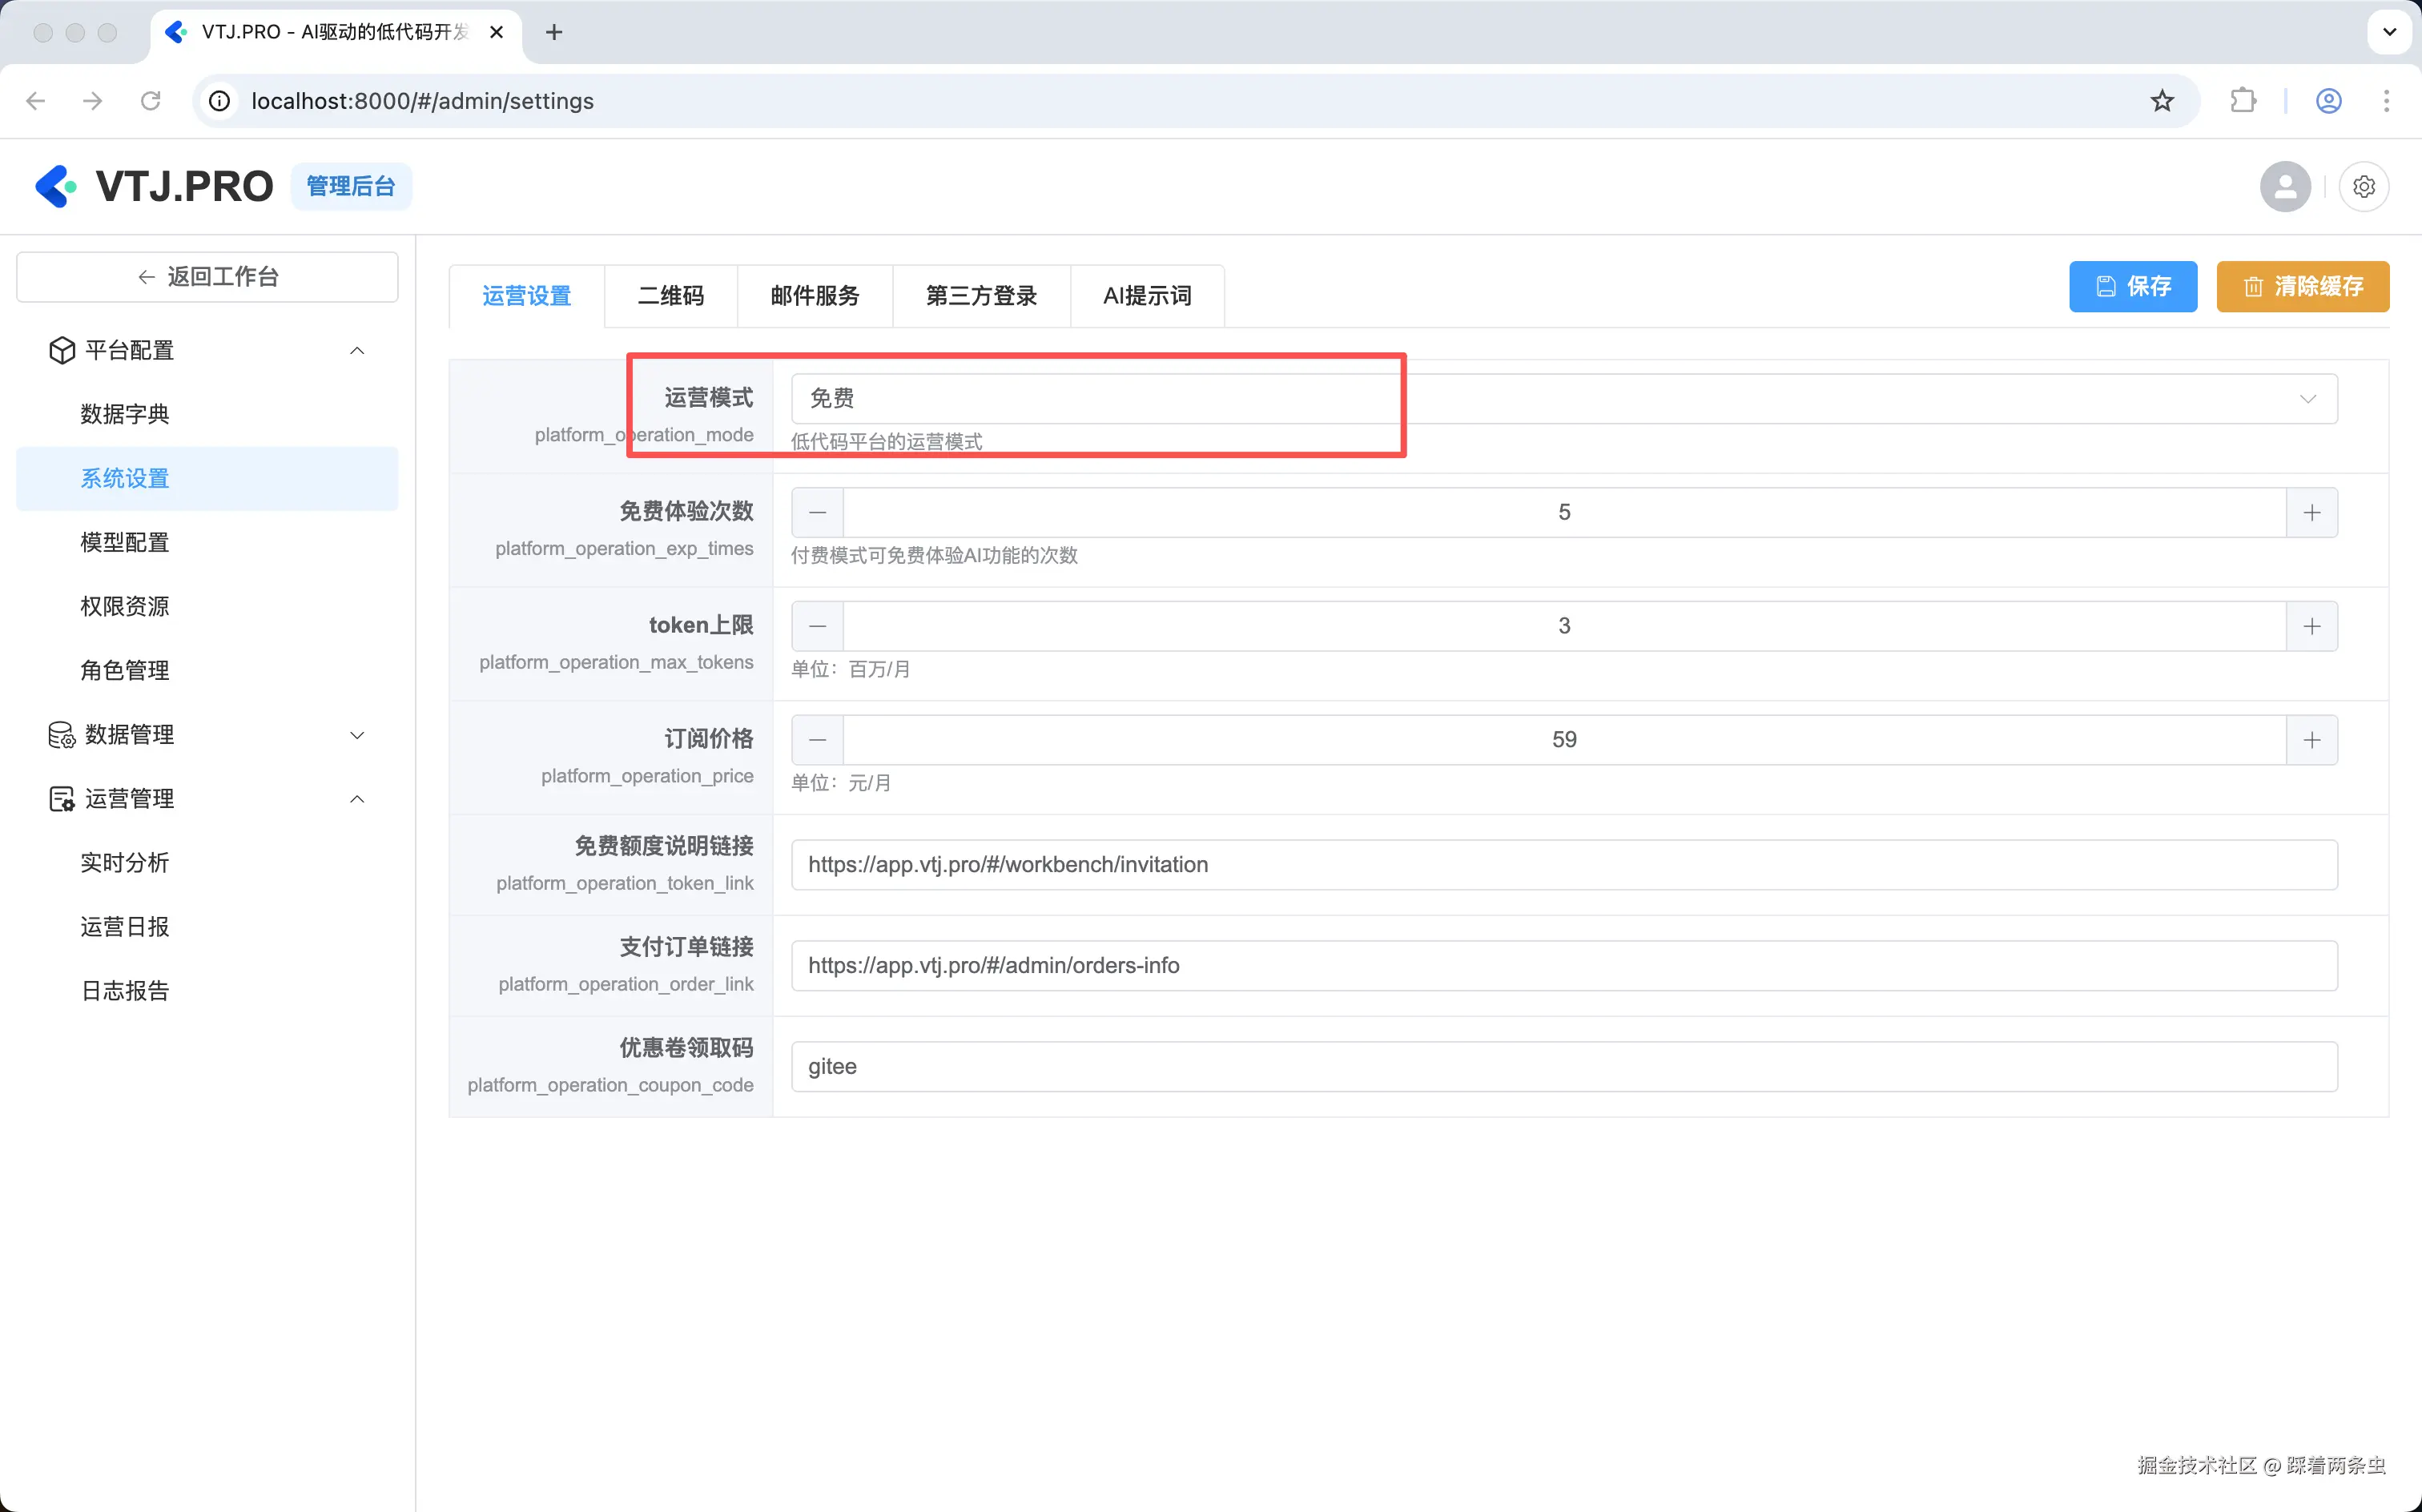
Task: Reload the page with the refresh icon
Action: tap(151, 101)
